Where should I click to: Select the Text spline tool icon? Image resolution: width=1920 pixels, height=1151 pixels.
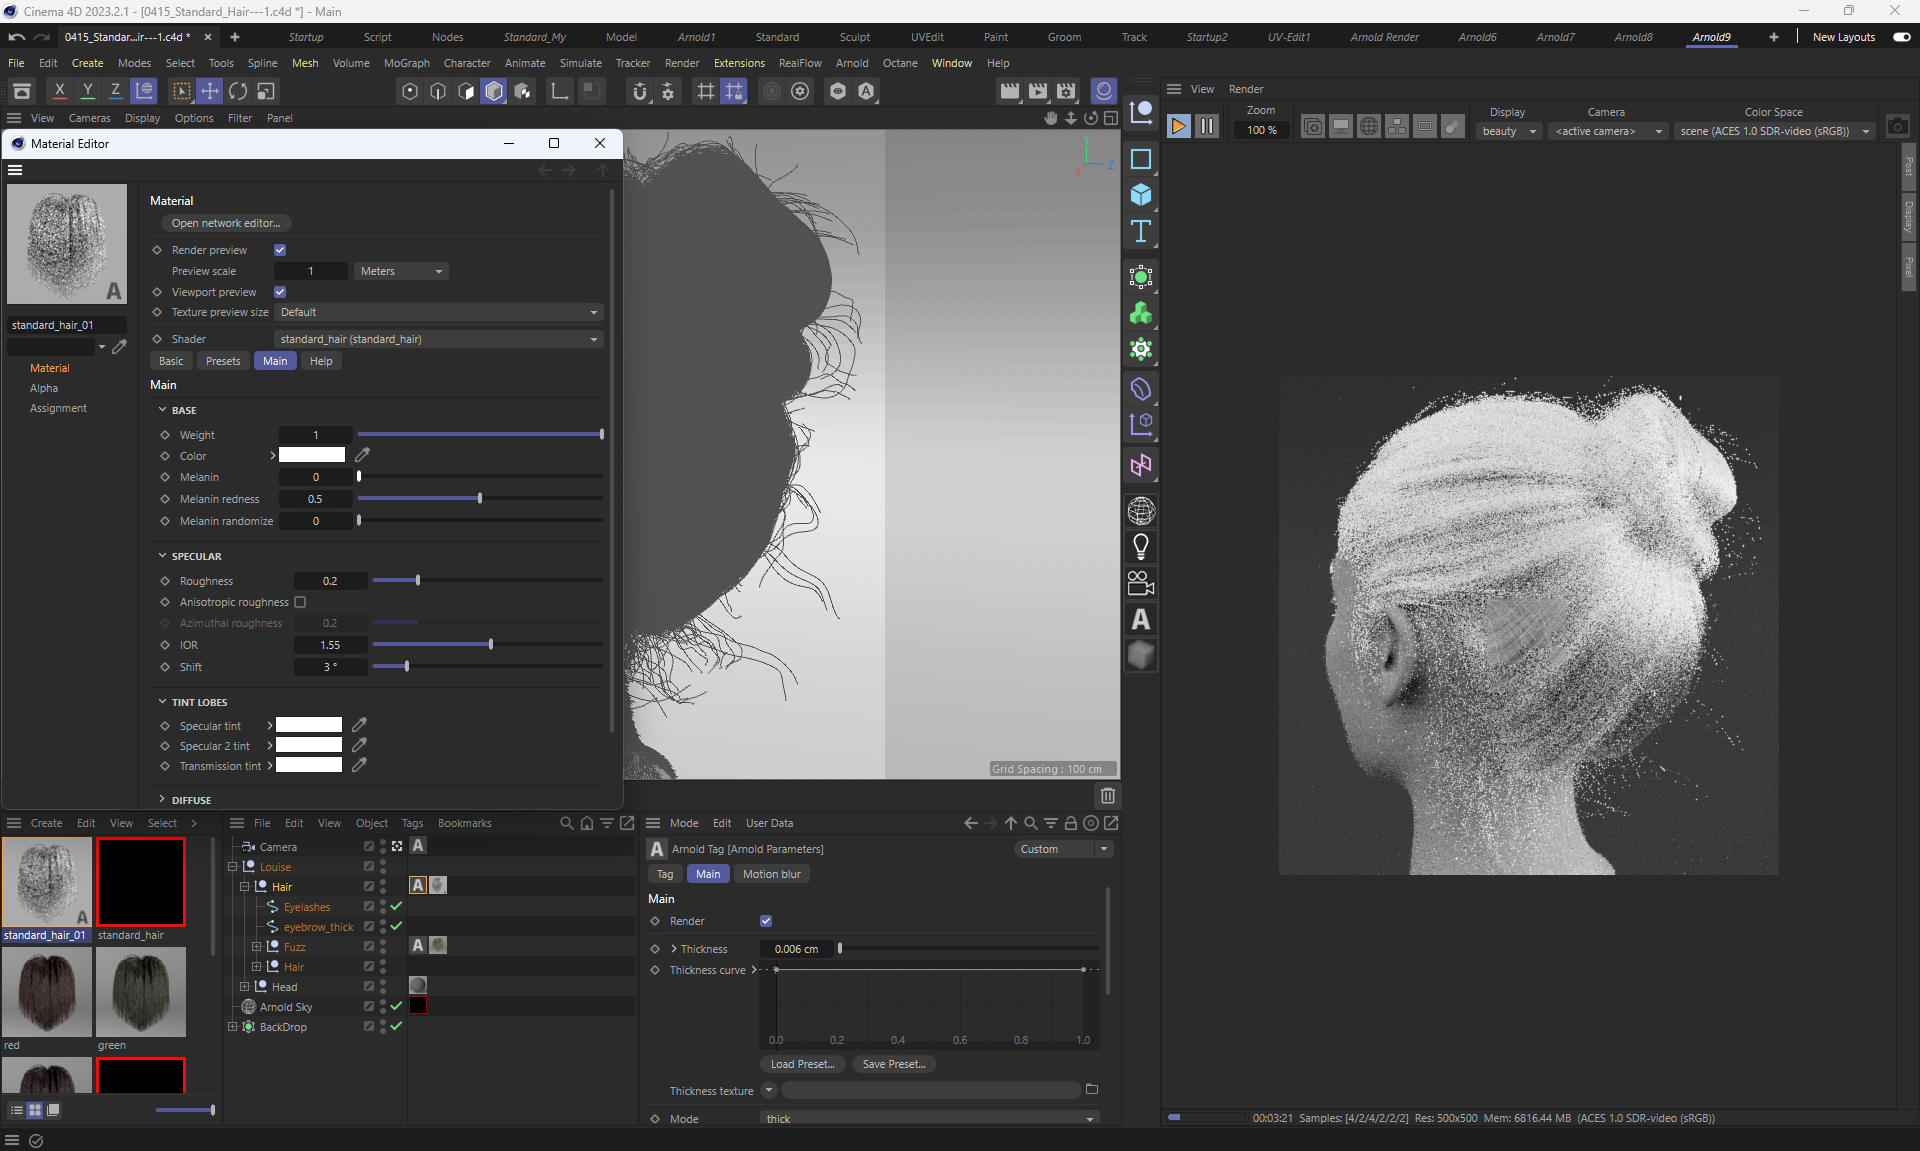pyautogui.click(x=1141, y=232)
